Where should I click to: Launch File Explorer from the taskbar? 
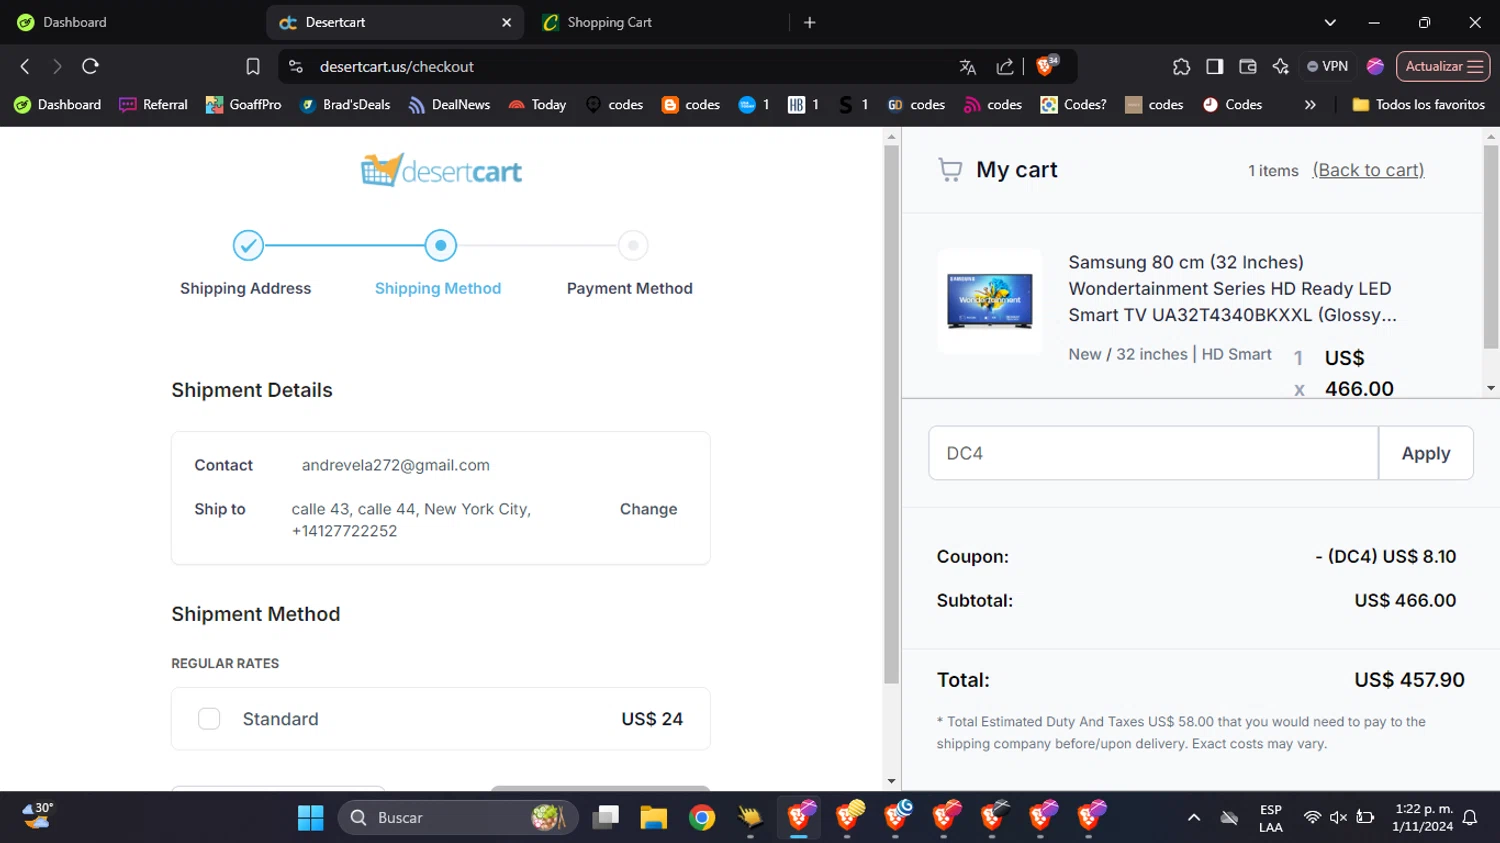pyautogui.click(x=654, y=818)
